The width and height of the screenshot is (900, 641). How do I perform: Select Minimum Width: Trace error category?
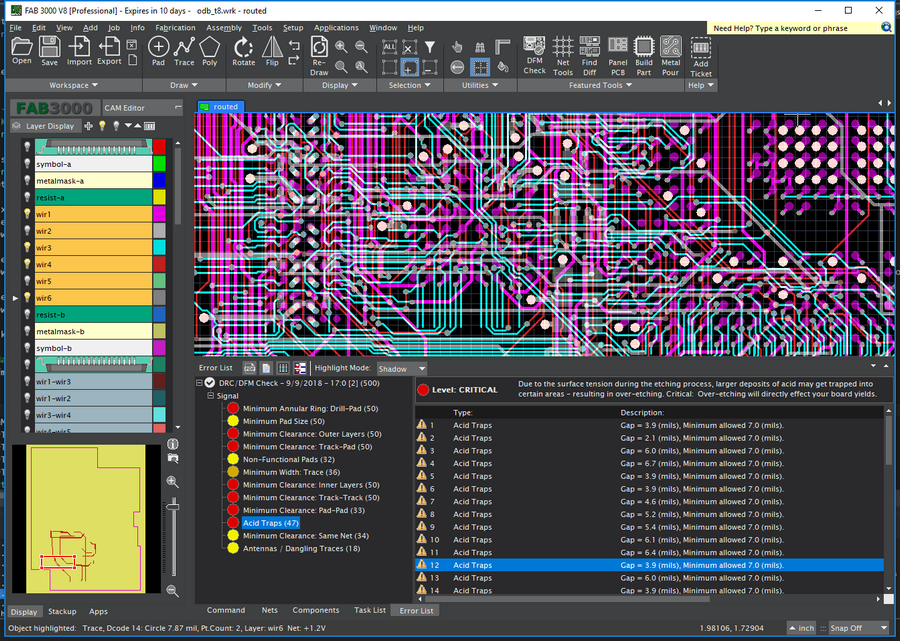tap(290, 472)
